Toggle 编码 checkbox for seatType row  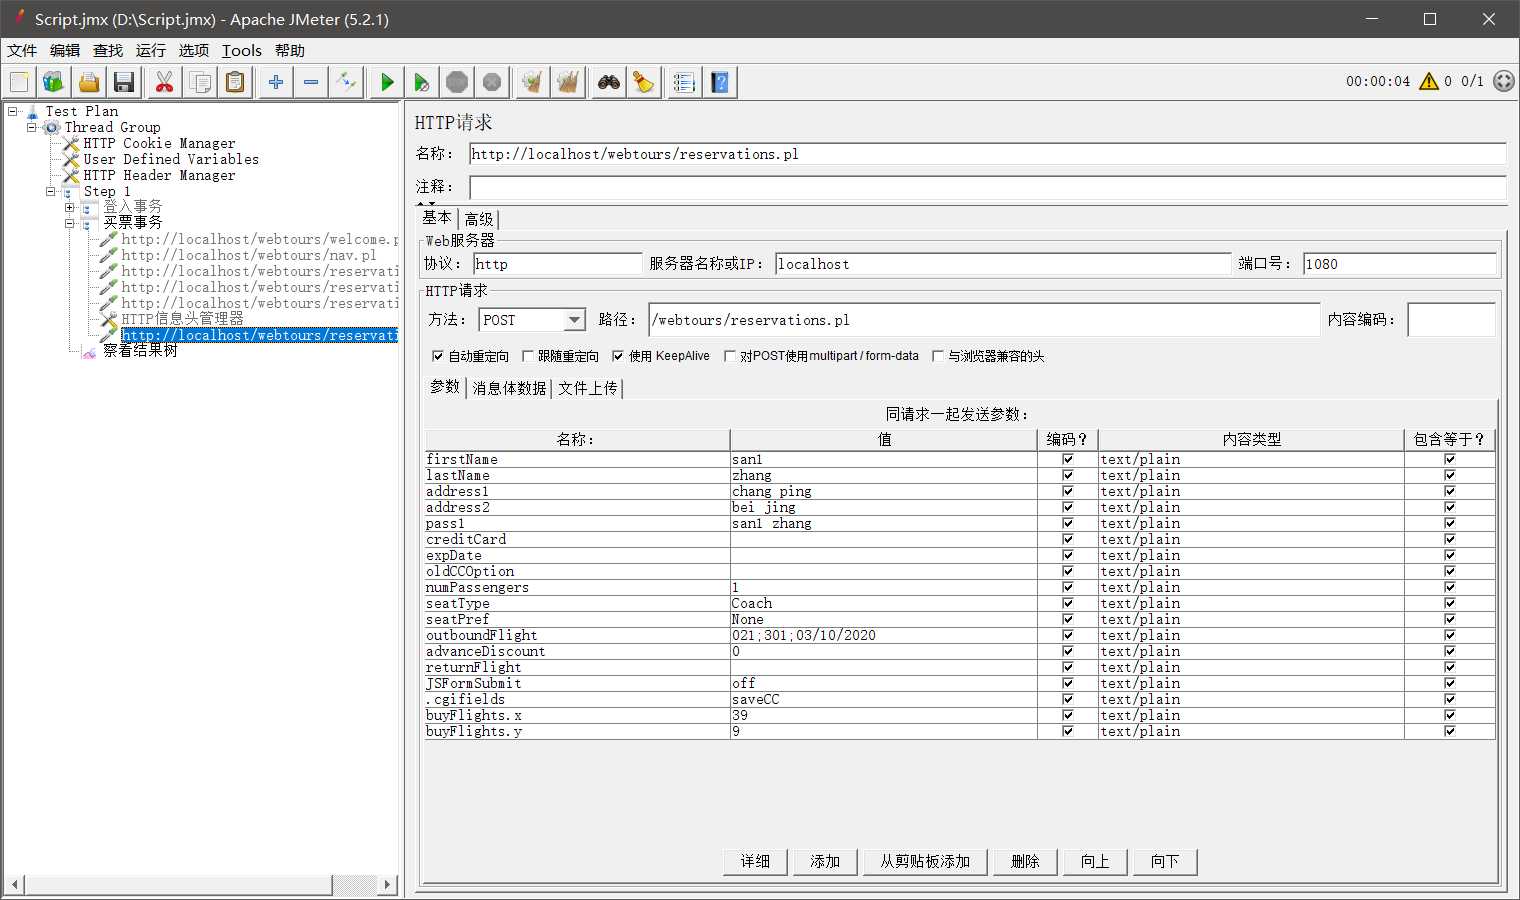pos(1068,603)
